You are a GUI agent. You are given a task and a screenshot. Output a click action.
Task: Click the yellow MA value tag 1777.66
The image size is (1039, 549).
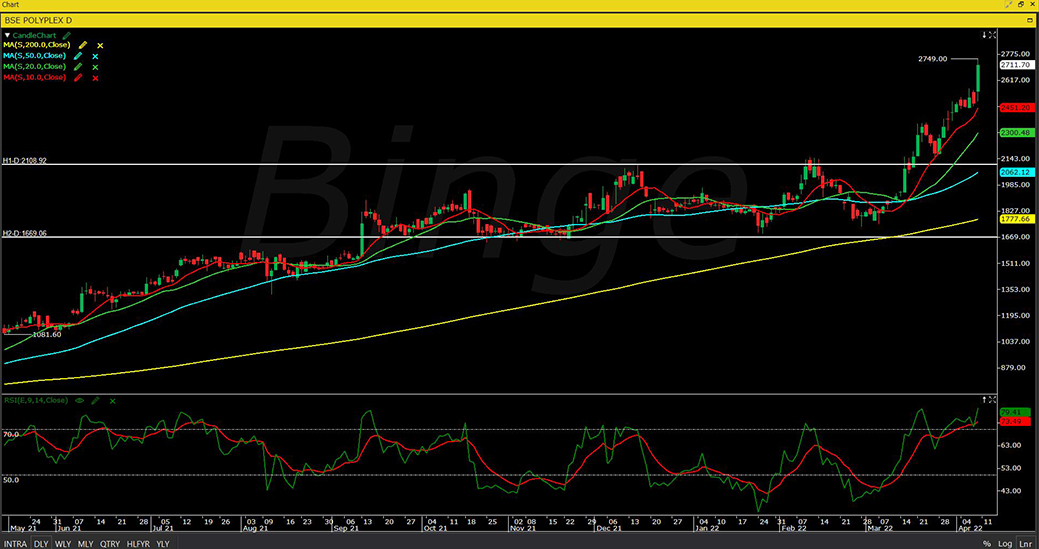point(1016,219)
